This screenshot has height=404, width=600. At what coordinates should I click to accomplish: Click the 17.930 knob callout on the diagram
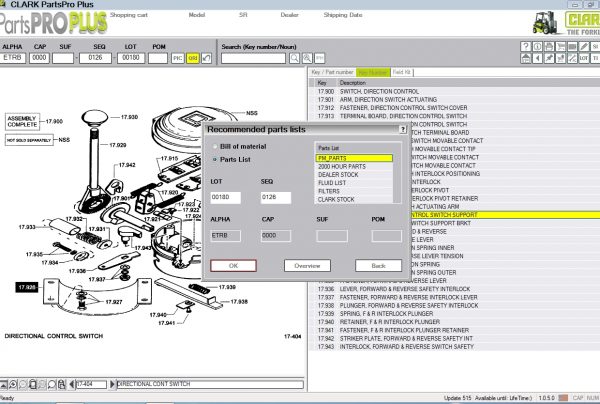129,117
